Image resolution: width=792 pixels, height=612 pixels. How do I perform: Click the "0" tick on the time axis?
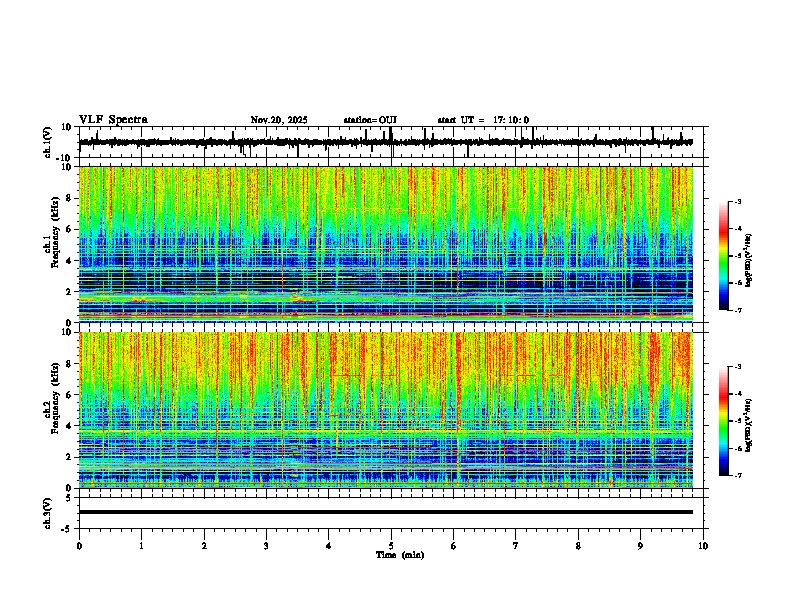point(79,546)
